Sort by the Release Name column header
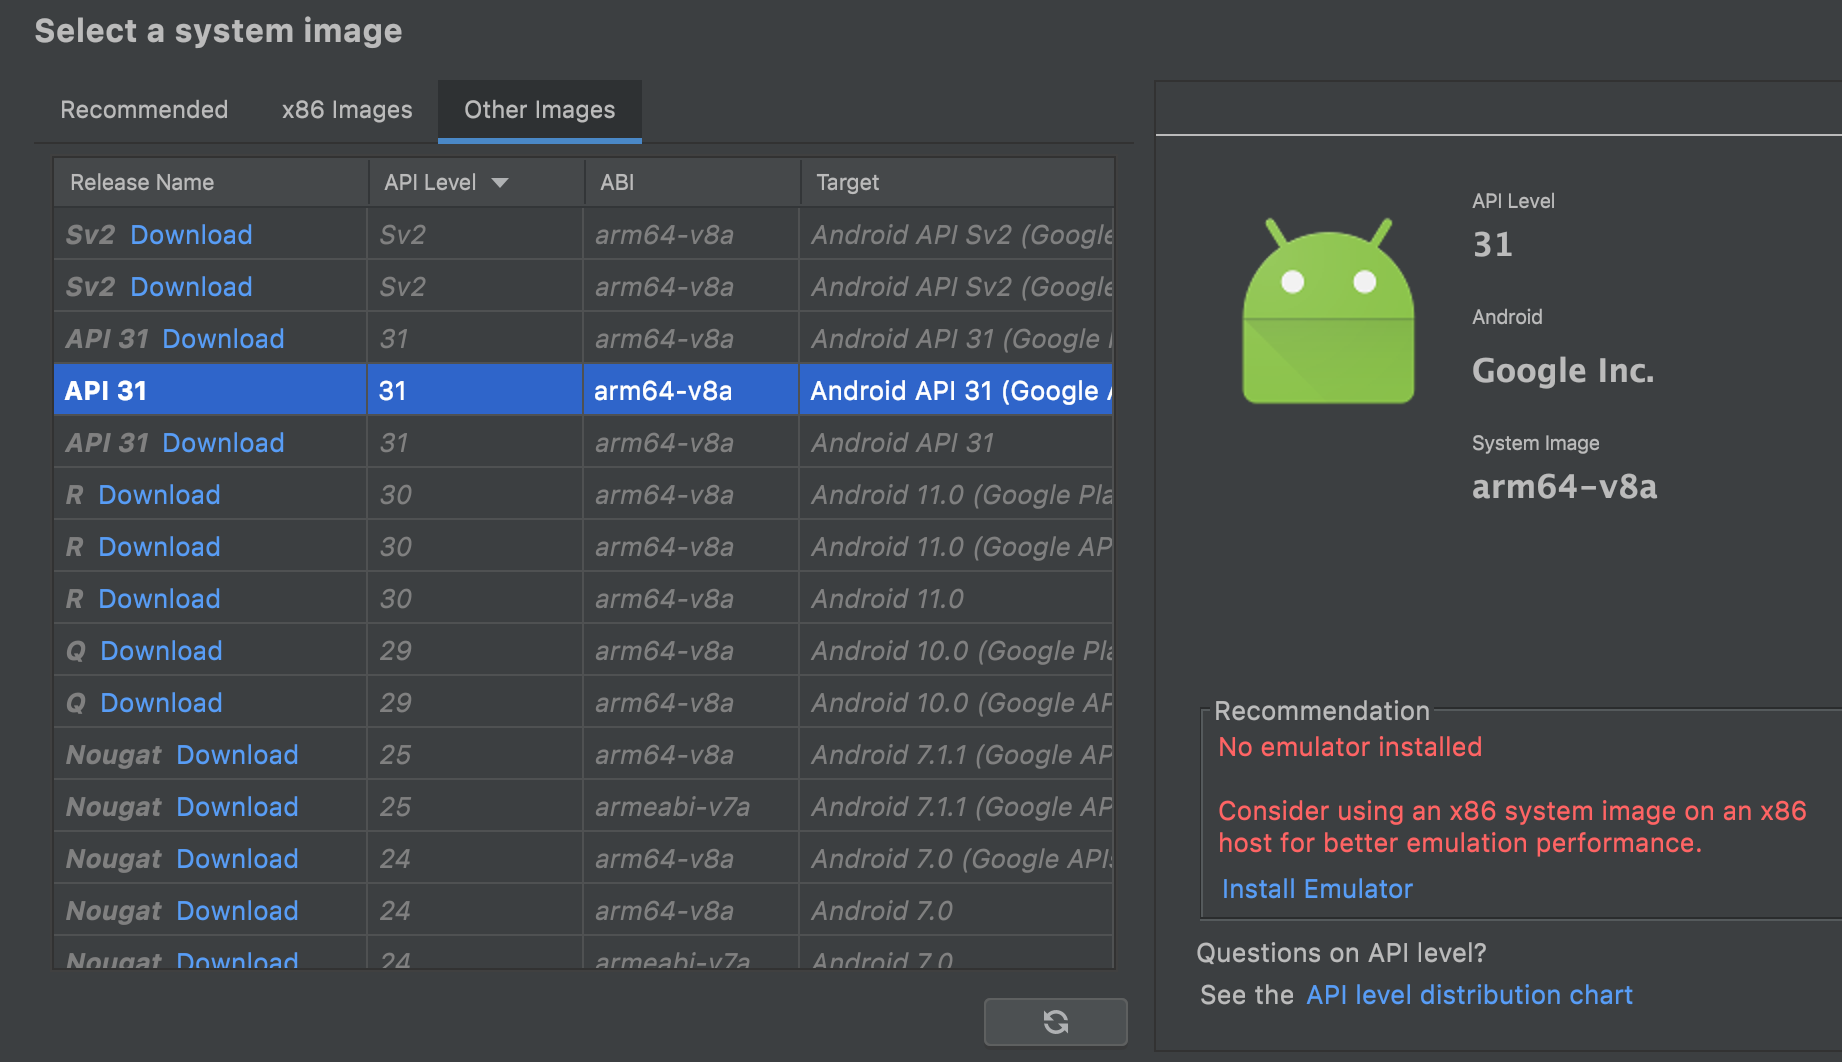This screenshot has height=1062, width=1842. tap(141, 182)
